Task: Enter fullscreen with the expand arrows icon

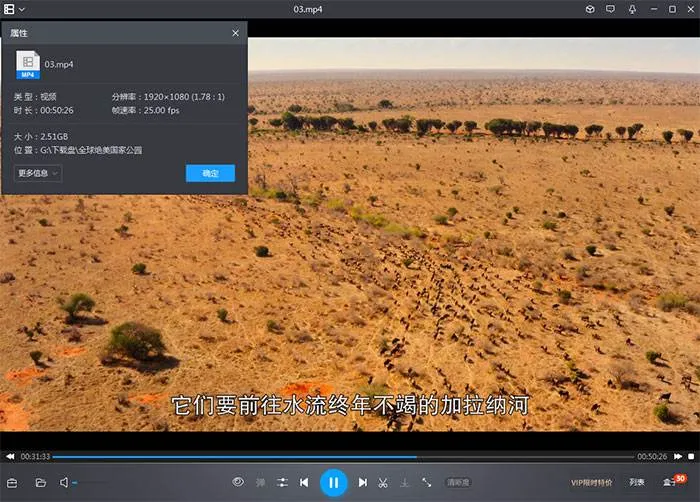Action: point(427,482)
